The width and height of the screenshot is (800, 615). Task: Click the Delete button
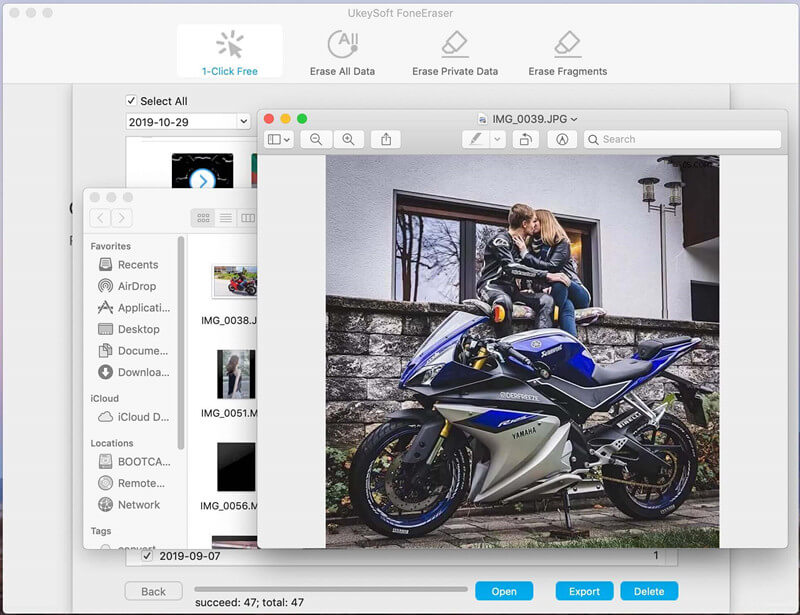click(649, 591)
